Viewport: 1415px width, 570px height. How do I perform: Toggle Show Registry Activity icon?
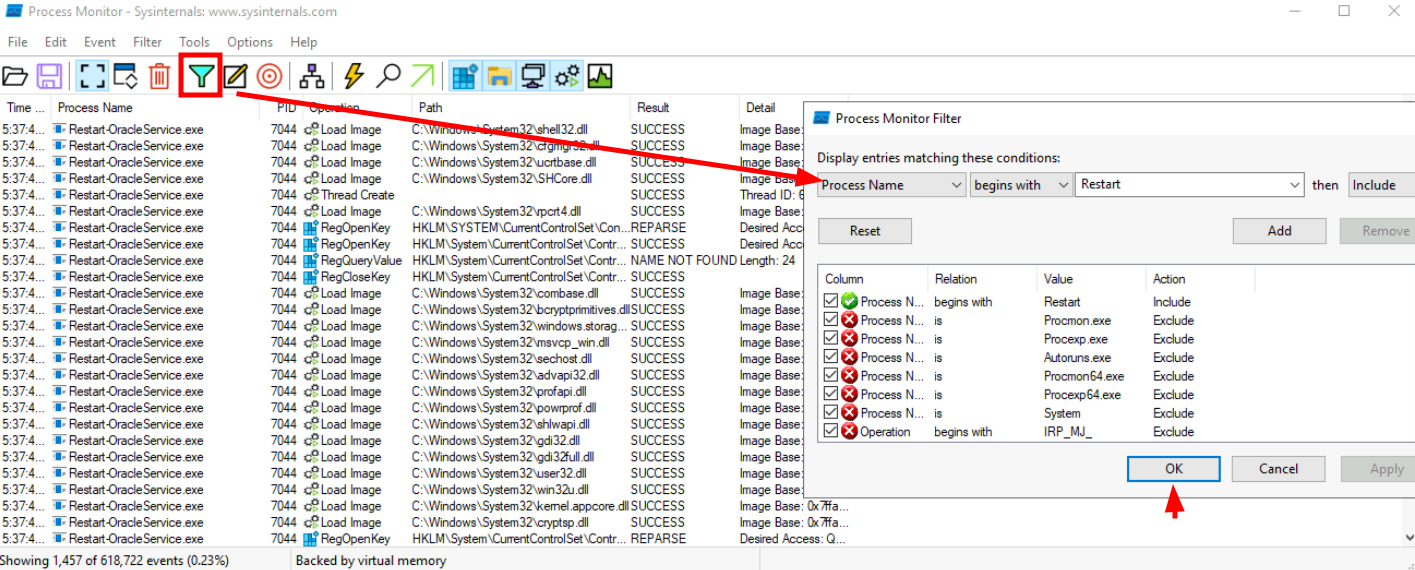coord(464,76)
